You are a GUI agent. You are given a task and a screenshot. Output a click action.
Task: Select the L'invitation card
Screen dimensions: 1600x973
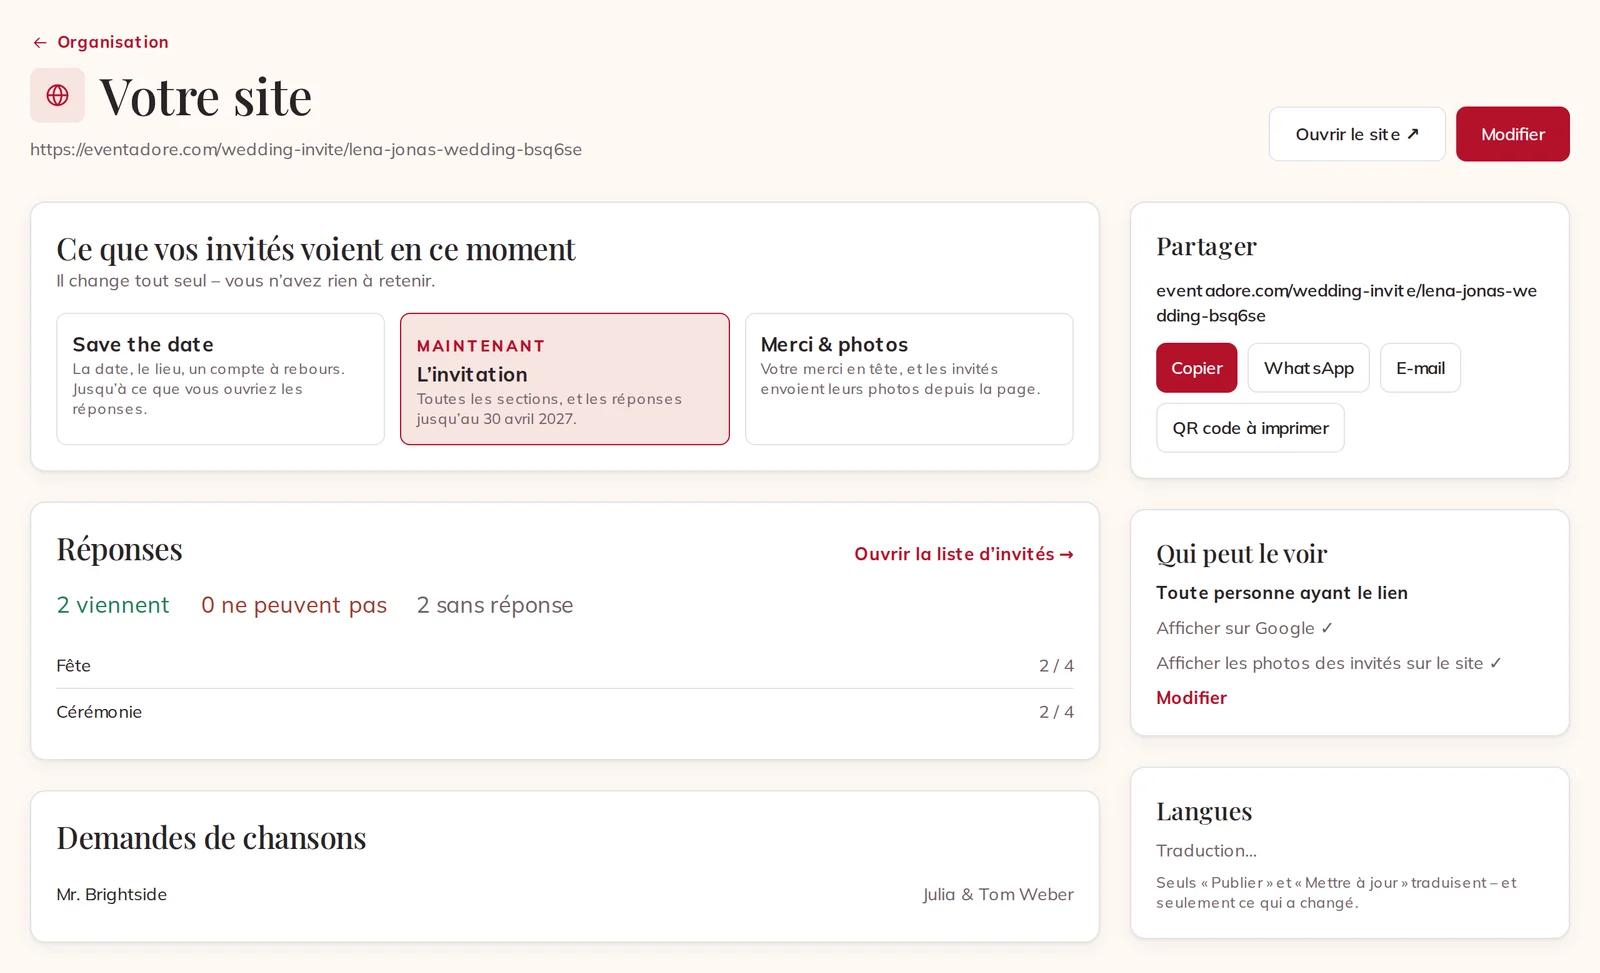click(565, 379)
